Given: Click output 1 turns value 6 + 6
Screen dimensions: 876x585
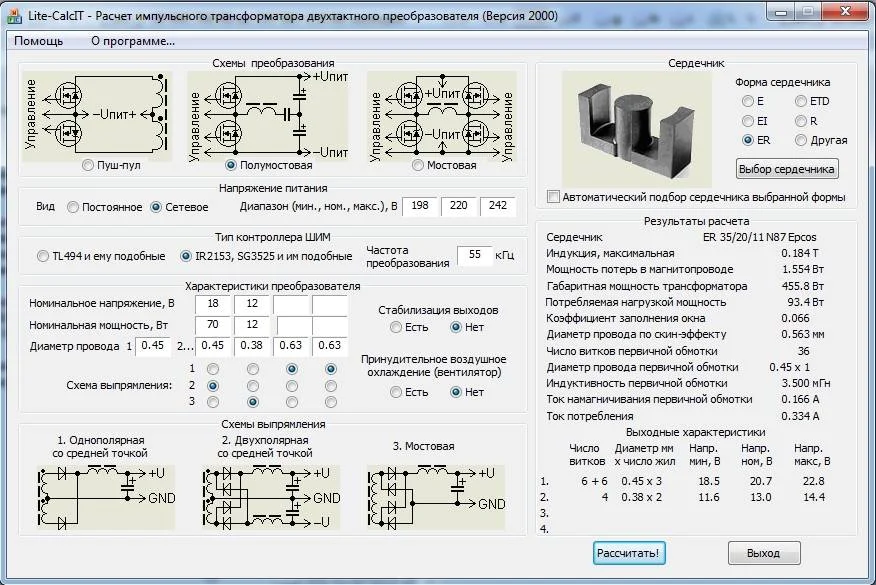Looking at the screenshot, I should click(594, 482).
